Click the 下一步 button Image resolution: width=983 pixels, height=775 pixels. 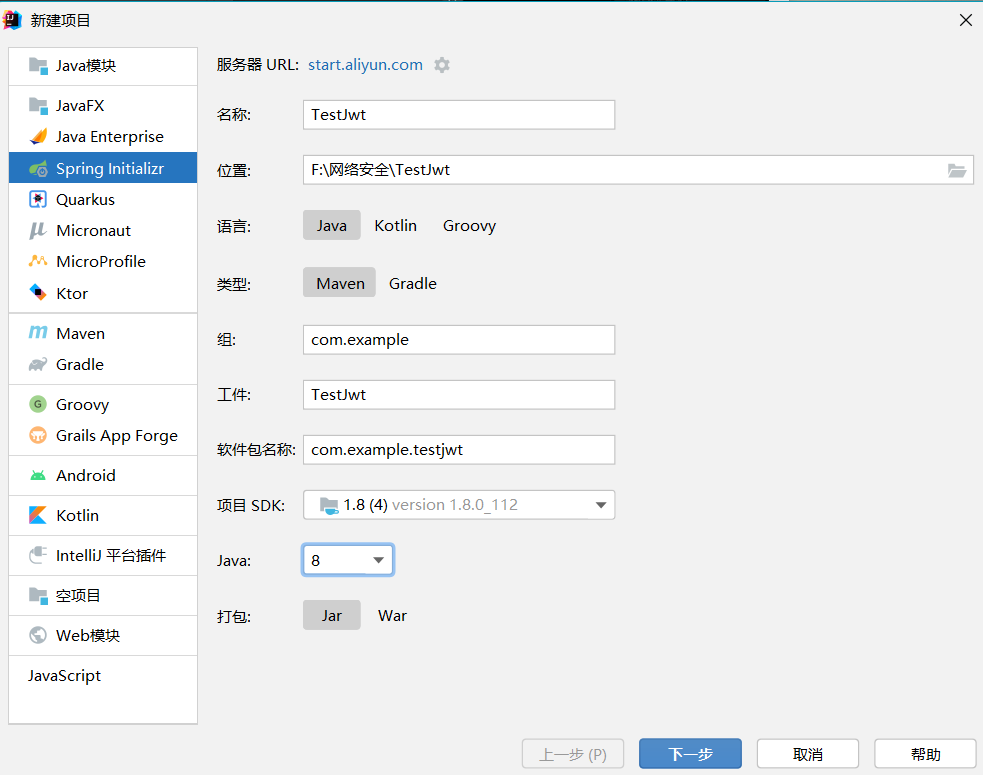[690, 753]
